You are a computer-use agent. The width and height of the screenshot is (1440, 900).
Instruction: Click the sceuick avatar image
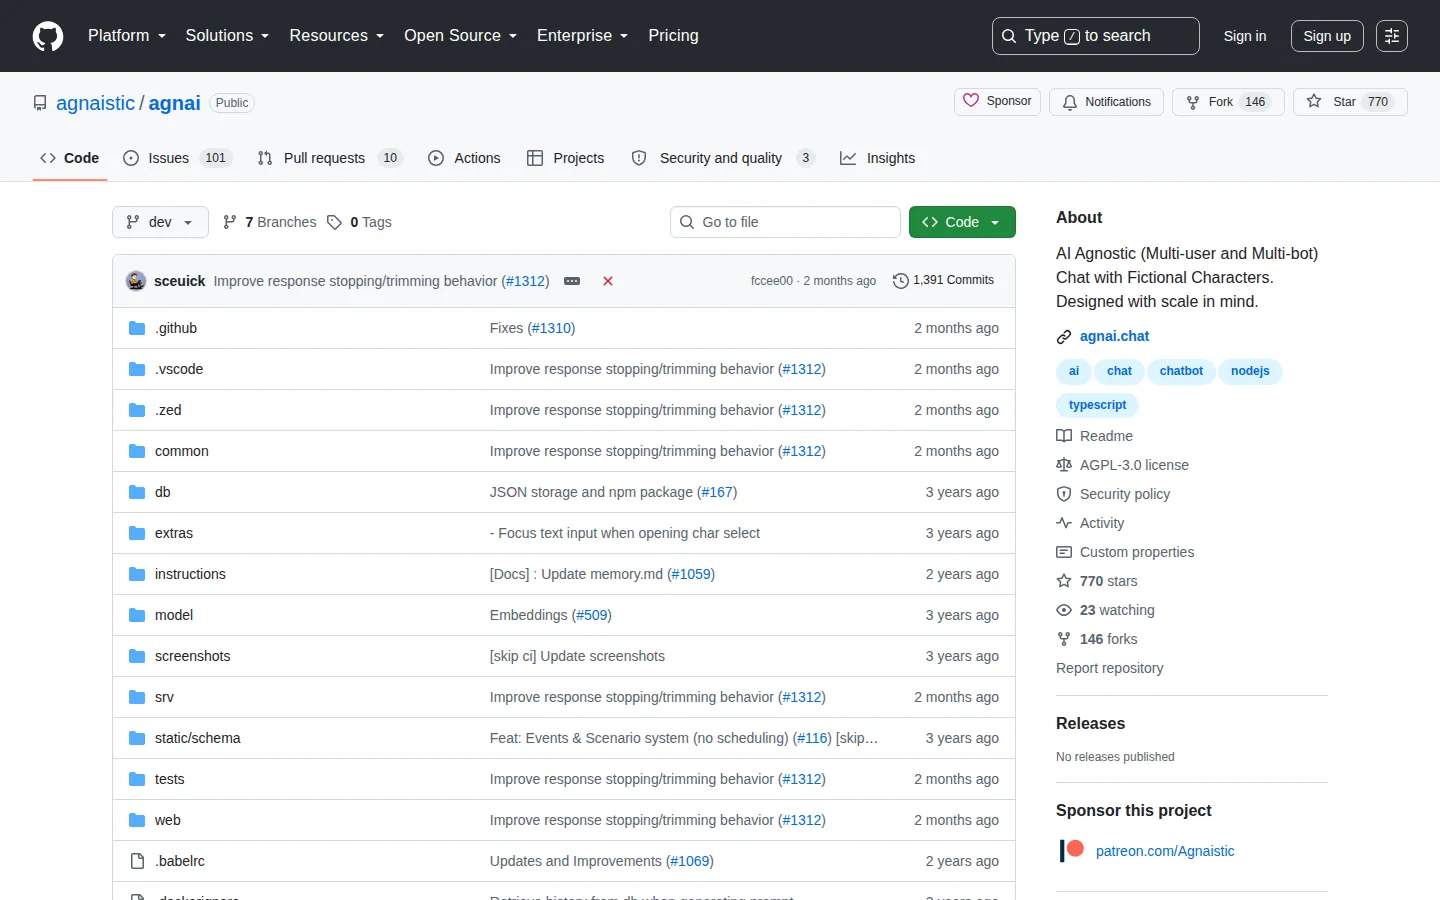136,281
